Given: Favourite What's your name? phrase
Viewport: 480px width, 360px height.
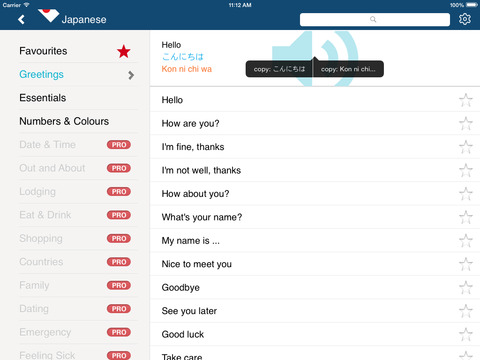Looking at the screenshot, I should (x=466, y=217).
